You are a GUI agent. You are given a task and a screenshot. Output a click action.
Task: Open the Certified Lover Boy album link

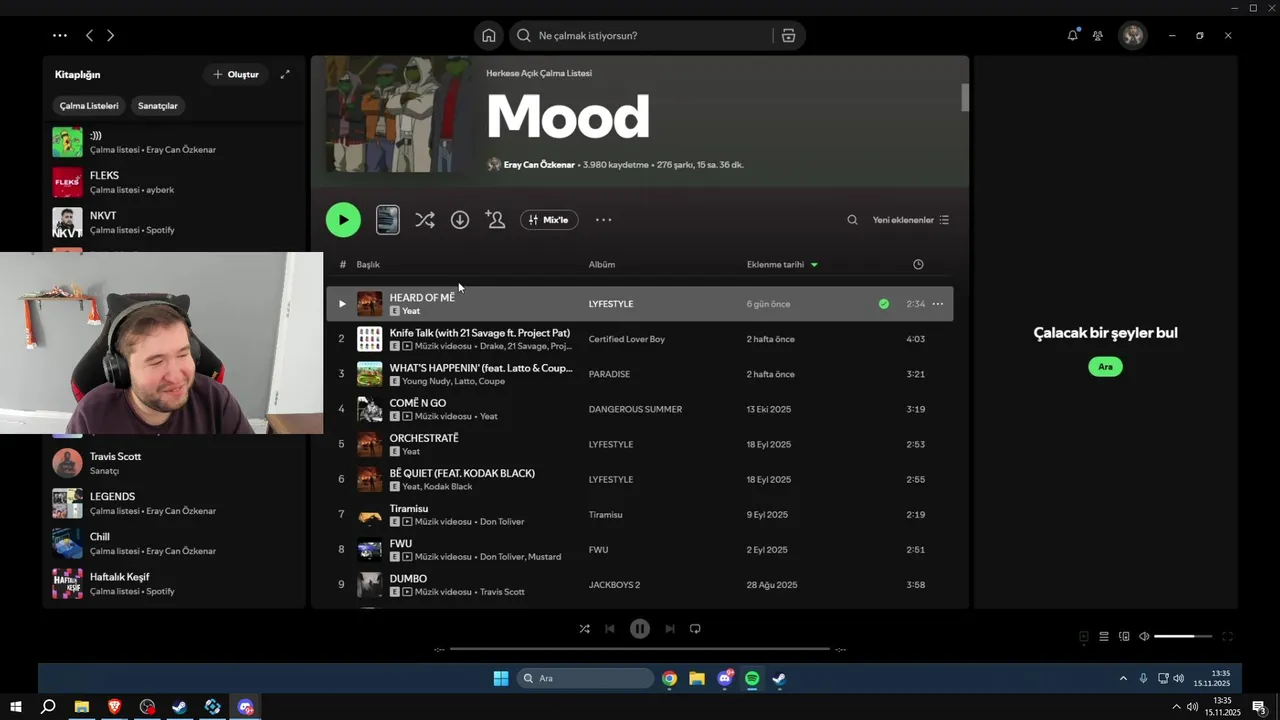tap(627, 339)
